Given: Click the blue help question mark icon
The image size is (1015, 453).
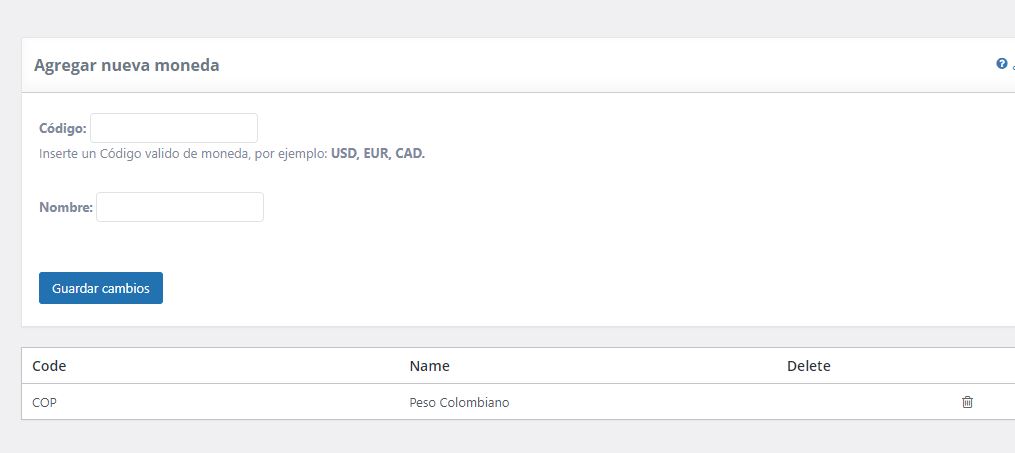Looking at the screenshot, I should [1001, 64].
